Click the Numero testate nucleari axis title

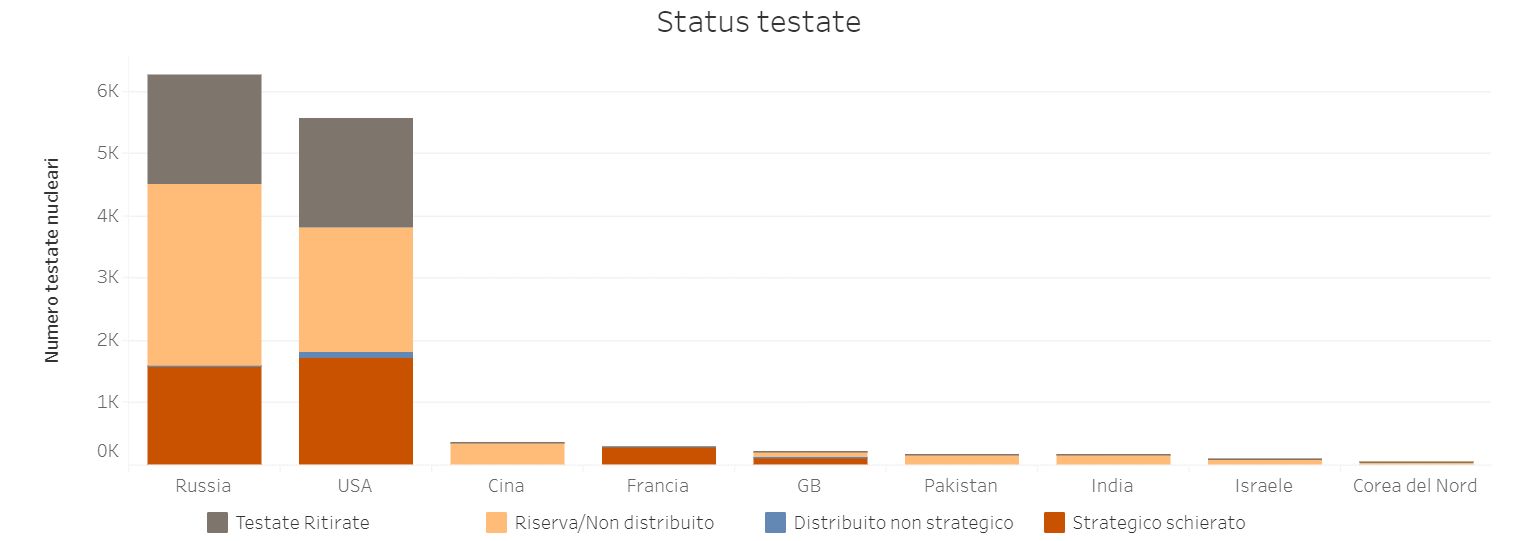click(52, 259)
